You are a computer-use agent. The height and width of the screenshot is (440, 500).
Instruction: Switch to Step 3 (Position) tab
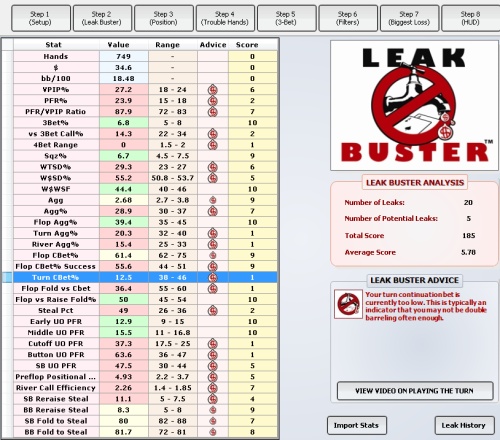coord(164,18)
